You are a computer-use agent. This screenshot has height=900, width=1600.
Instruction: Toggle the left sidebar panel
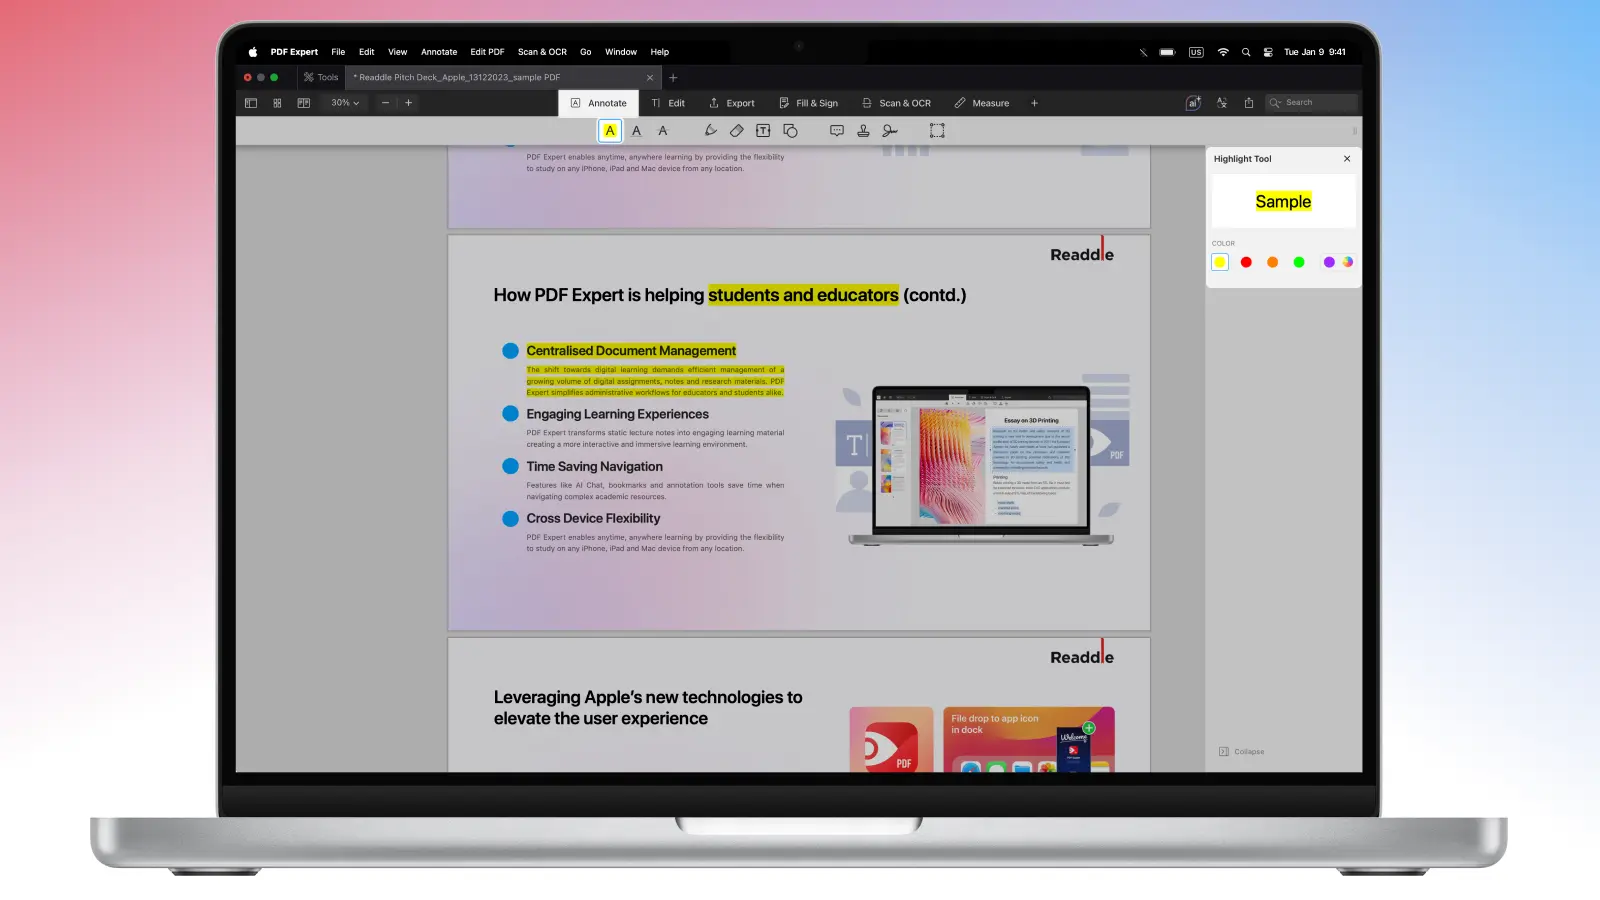[251, 103]
